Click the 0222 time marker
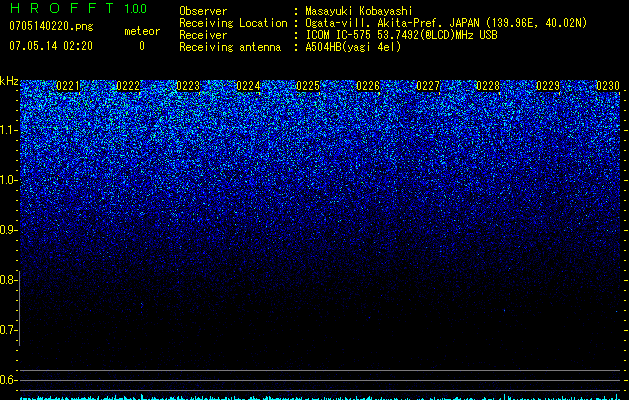The height and width of the screenshot is (400, 629). pyautogui.click(x=128, y=86)
